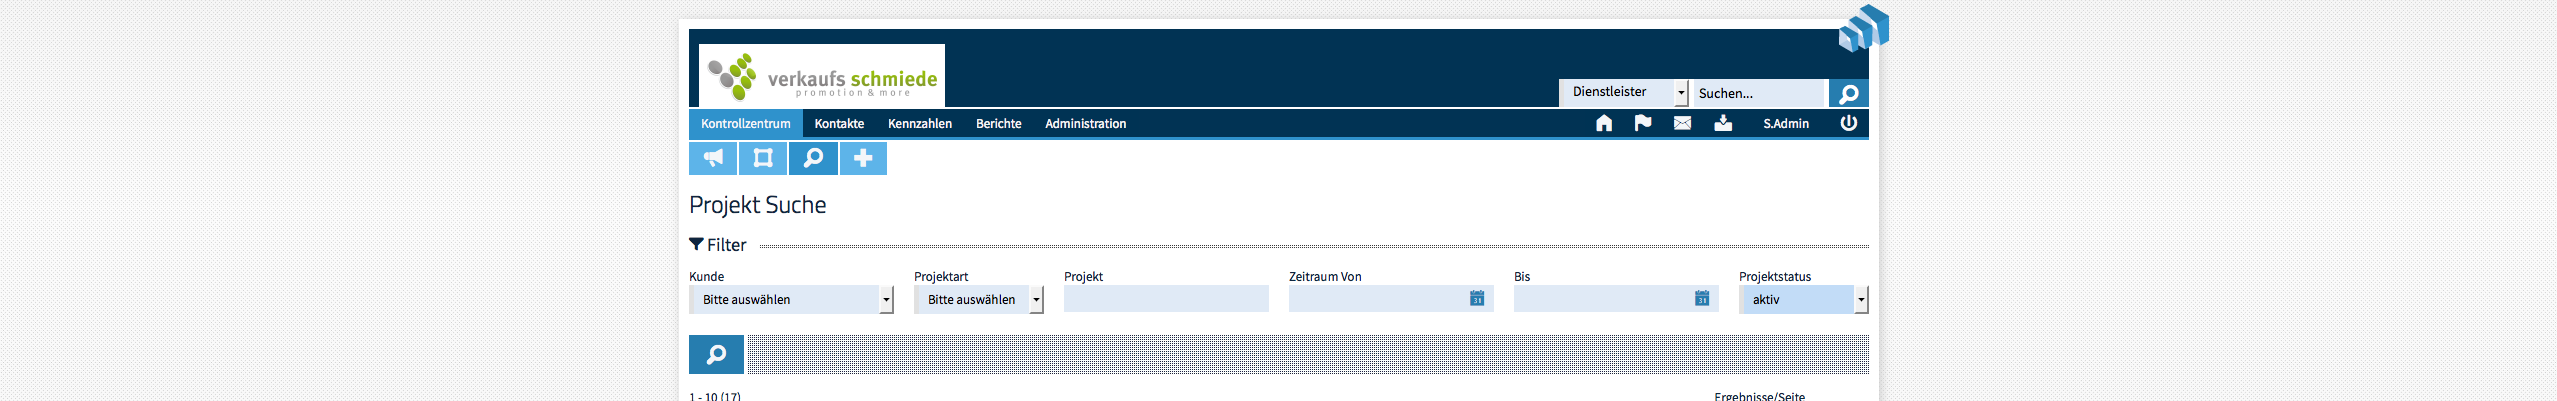Open the Berichte menu
The width and height of the screenshot is (2557, 401).
(999, 123)
